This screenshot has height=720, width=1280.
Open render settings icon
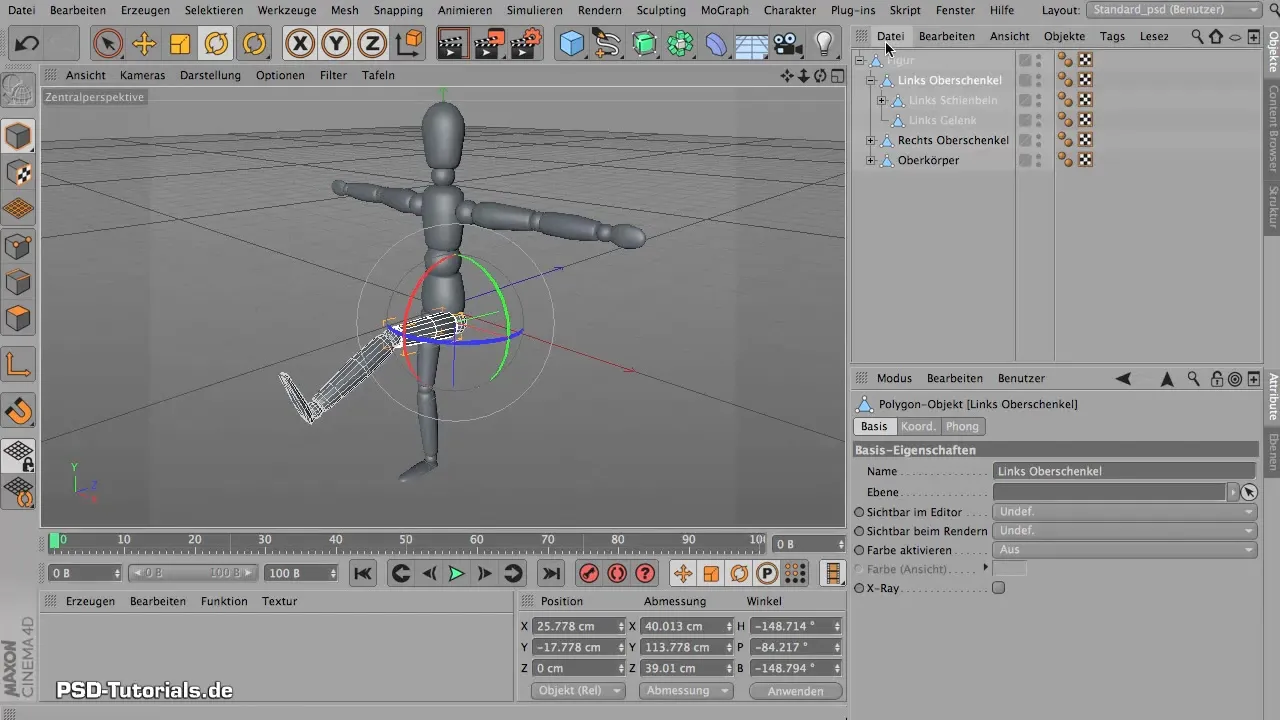(x=525, y=44)
